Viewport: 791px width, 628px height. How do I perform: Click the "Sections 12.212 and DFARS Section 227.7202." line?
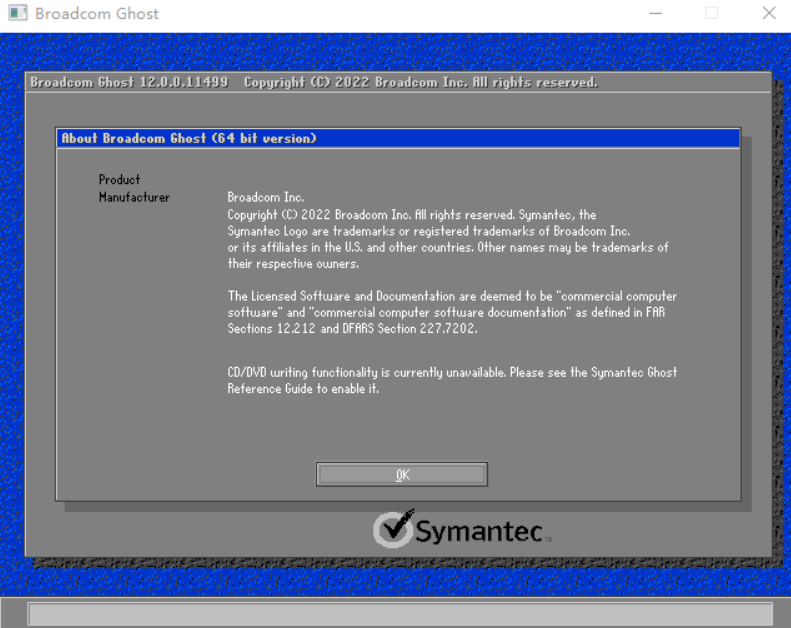pyautogui.click(x=352, y=328)
